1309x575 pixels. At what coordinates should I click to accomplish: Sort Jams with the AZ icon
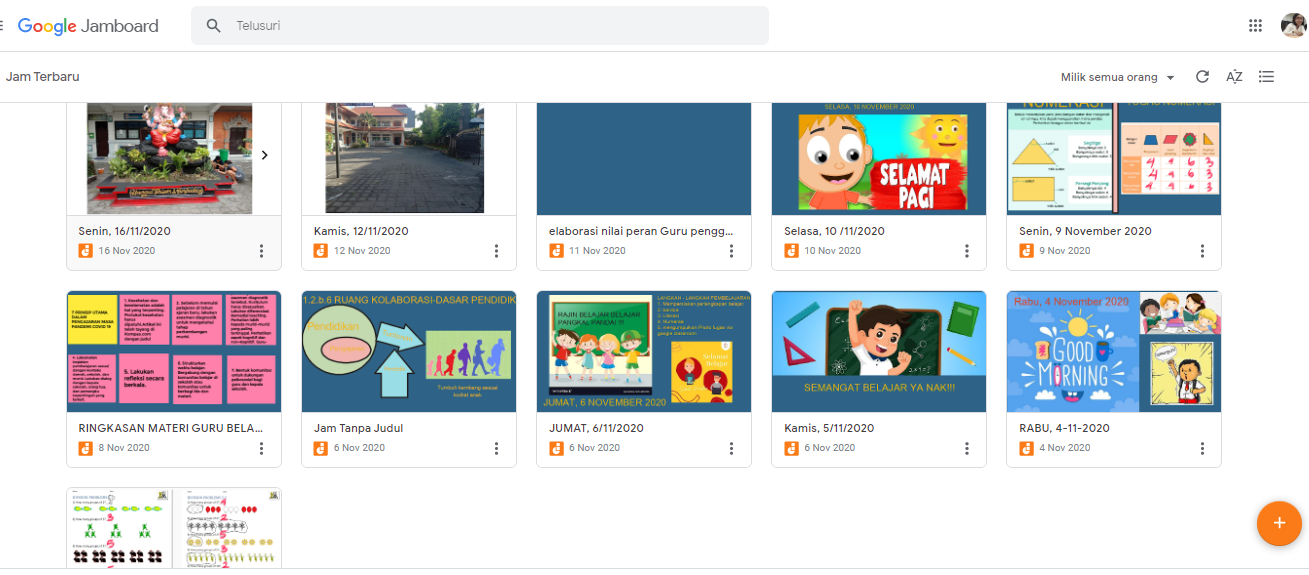coord(1234,77)
